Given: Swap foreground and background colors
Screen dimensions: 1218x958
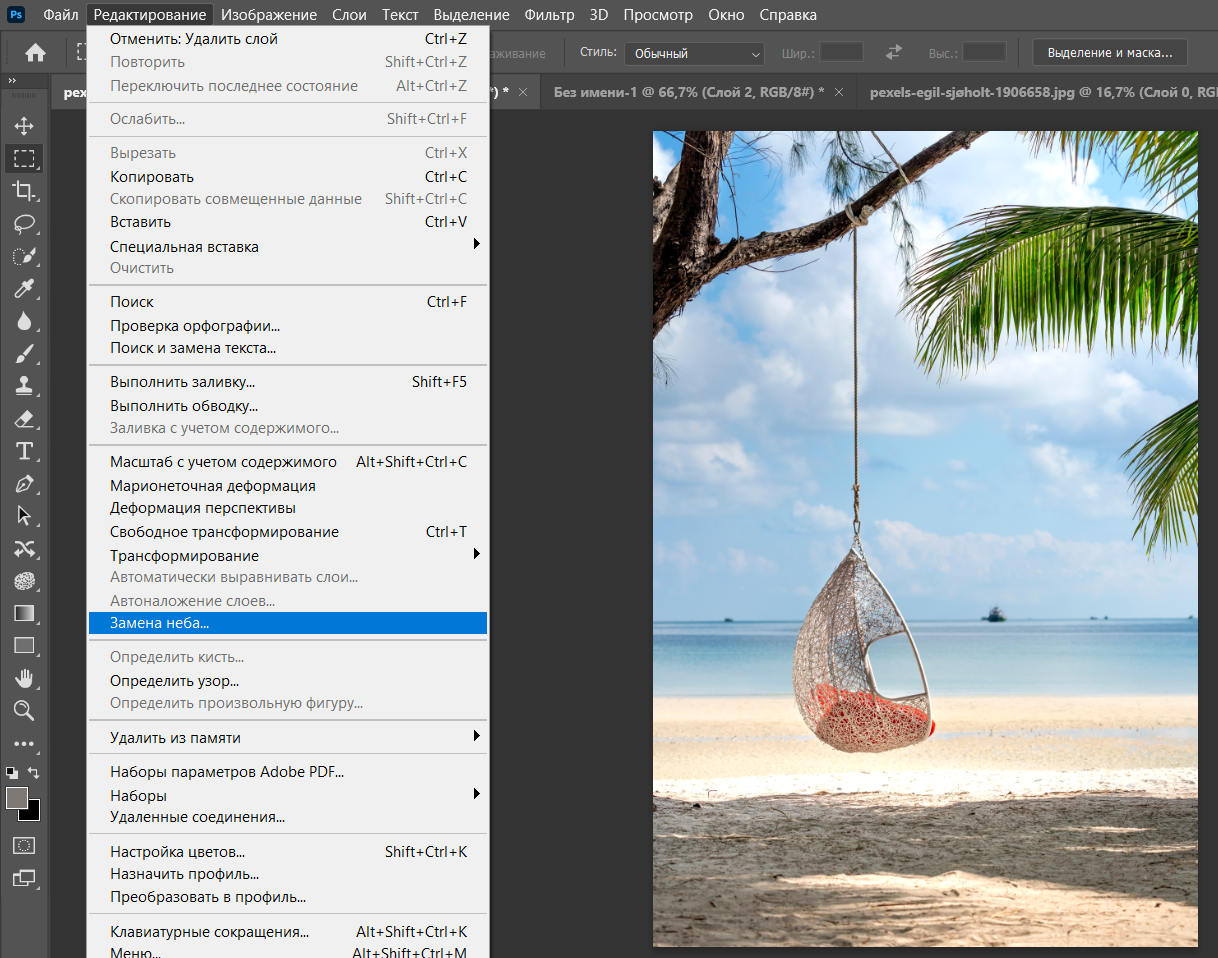Looking at the screenshot, I should coord(34,773).
